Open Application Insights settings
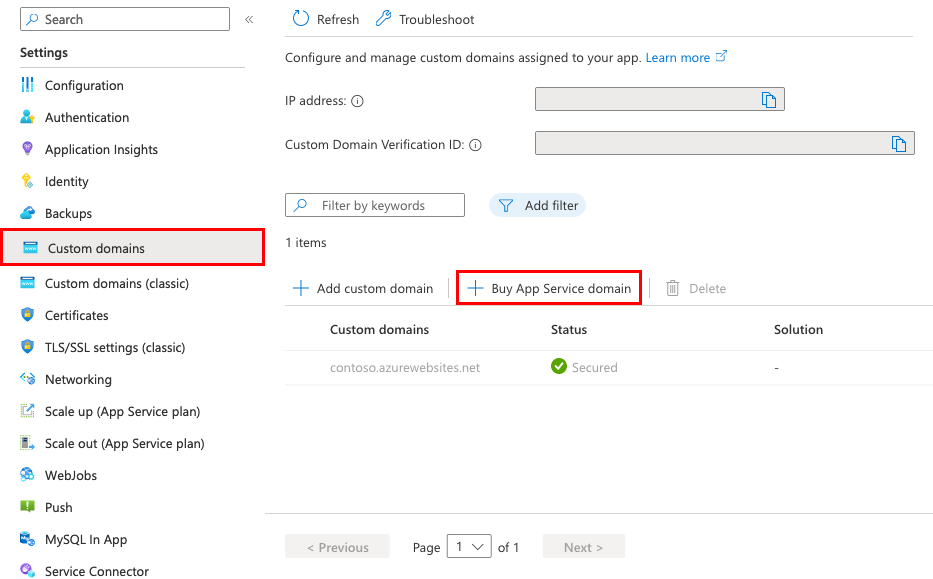933x579 pixels. coord(102,149)
